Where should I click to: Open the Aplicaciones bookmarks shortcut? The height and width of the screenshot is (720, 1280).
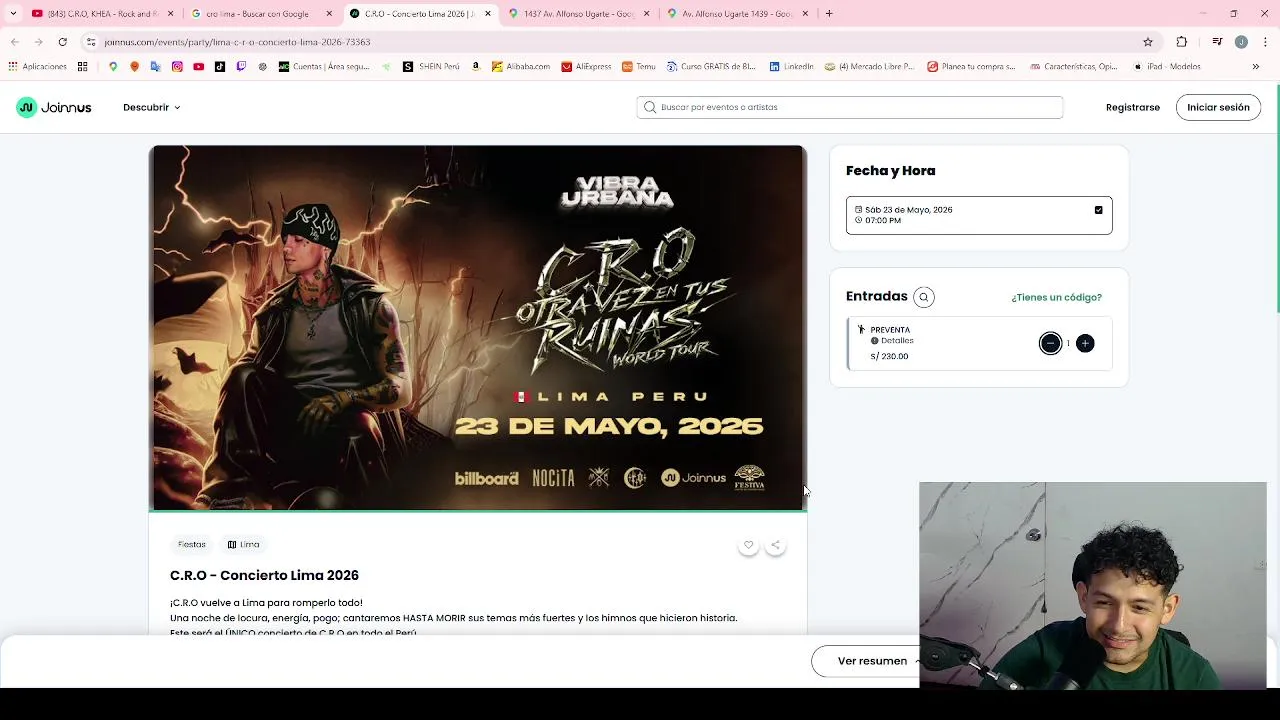tap(37, 67)
